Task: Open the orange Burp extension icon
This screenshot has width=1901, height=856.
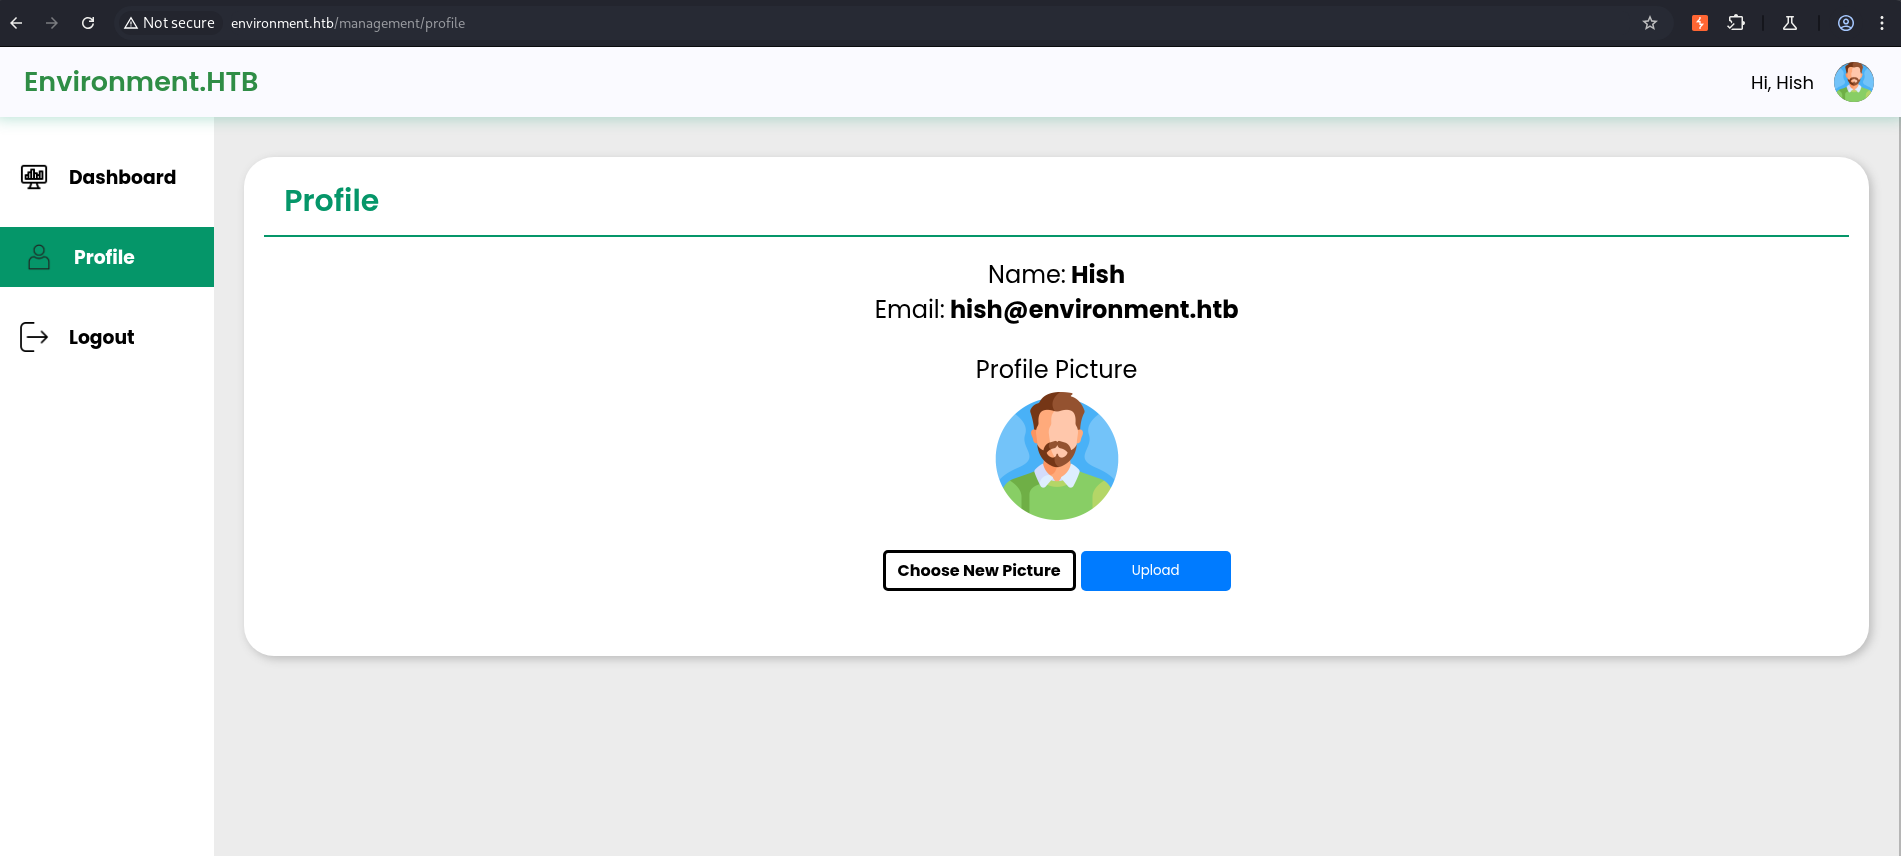Action: pyautogui.click(x=1699, y=23)
